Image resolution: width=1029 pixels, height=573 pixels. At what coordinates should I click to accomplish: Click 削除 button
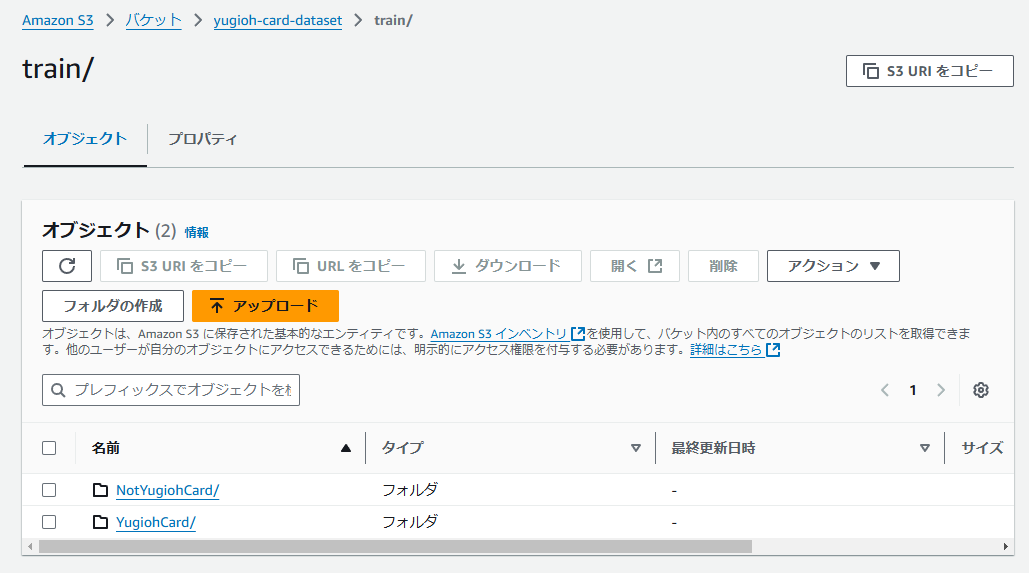coord(723,266)
